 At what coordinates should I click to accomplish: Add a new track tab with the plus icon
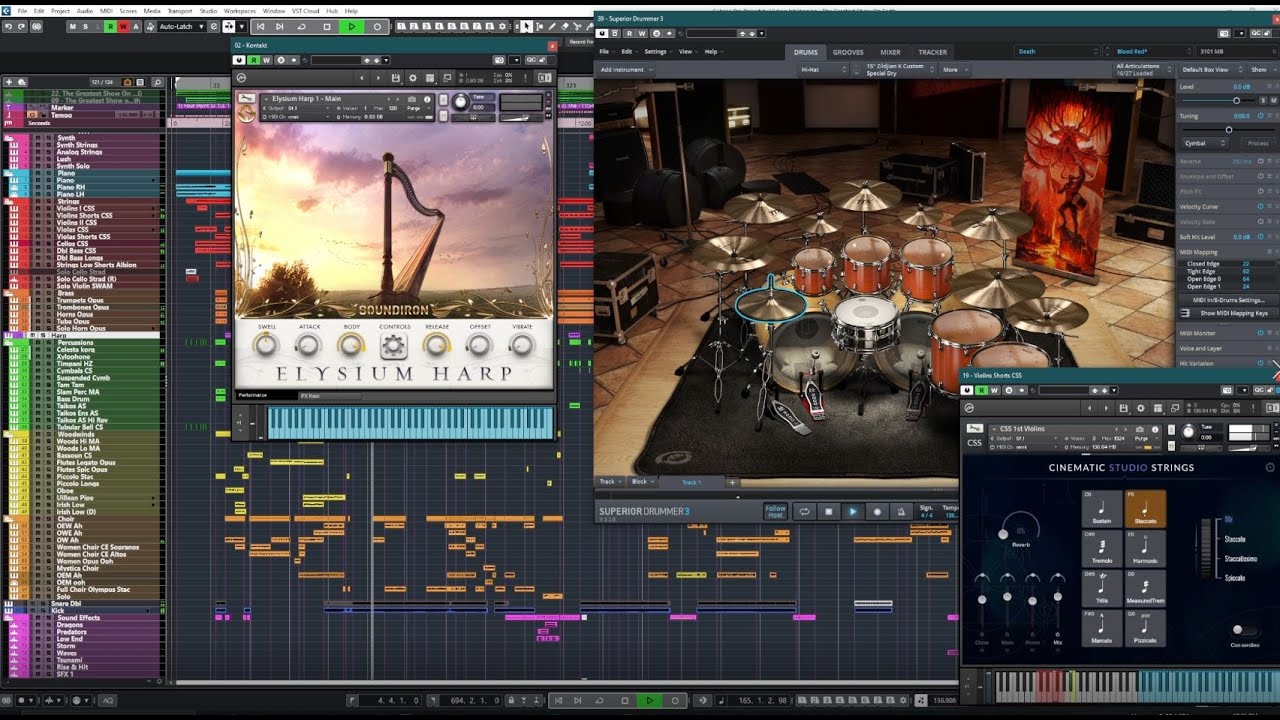tap(733, 482)
